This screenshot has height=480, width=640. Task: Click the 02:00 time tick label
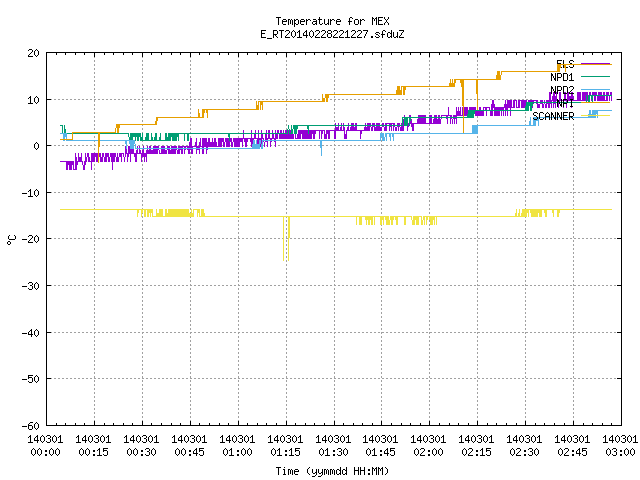point(428,452)
